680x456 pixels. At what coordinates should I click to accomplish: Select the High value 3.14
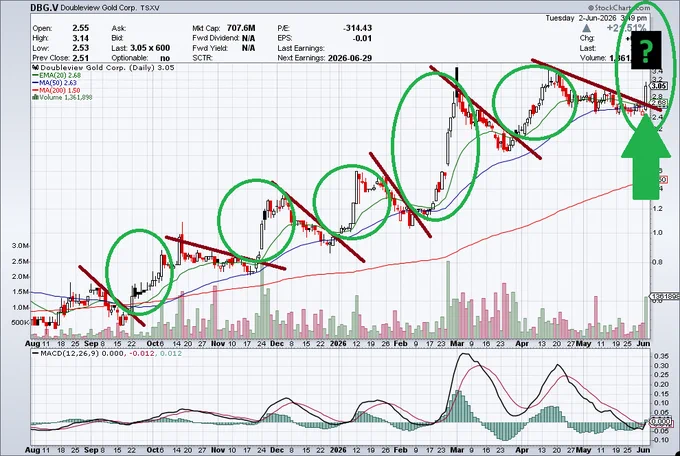[x=81, y=38]
